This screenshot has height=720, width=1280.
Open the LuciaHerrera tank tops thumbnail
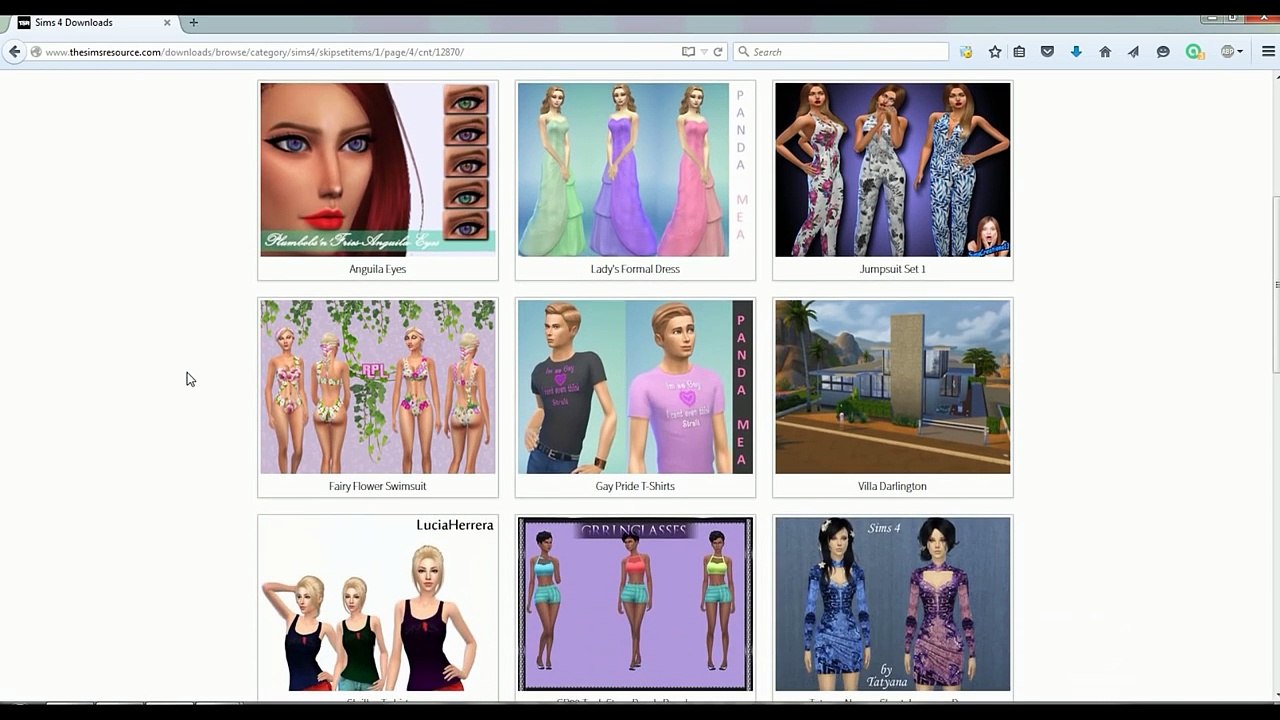click(378, 604)
